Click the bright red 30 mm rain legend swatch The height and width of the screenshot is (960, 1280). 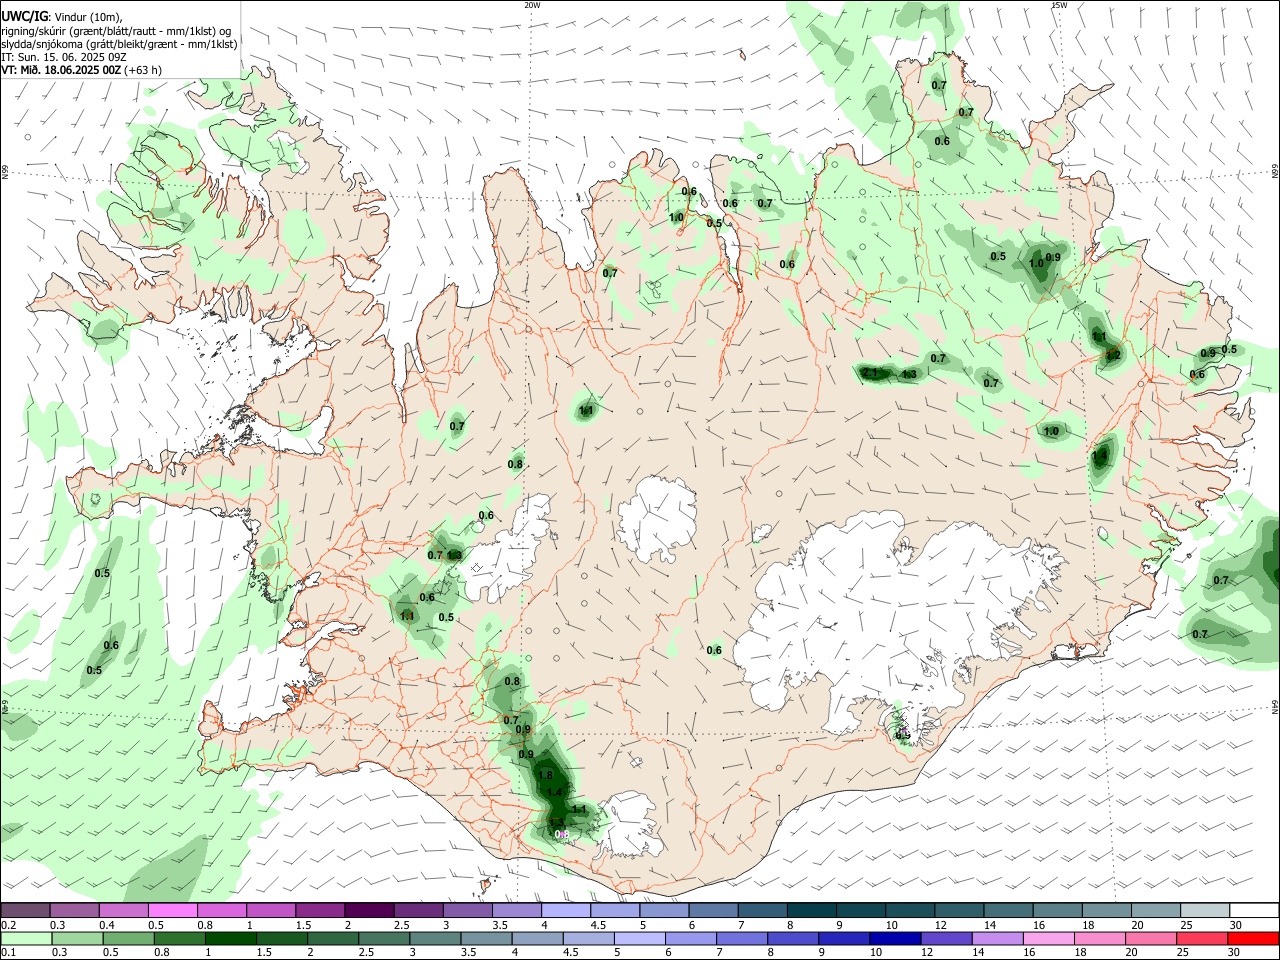click(x=1253, y=938)
